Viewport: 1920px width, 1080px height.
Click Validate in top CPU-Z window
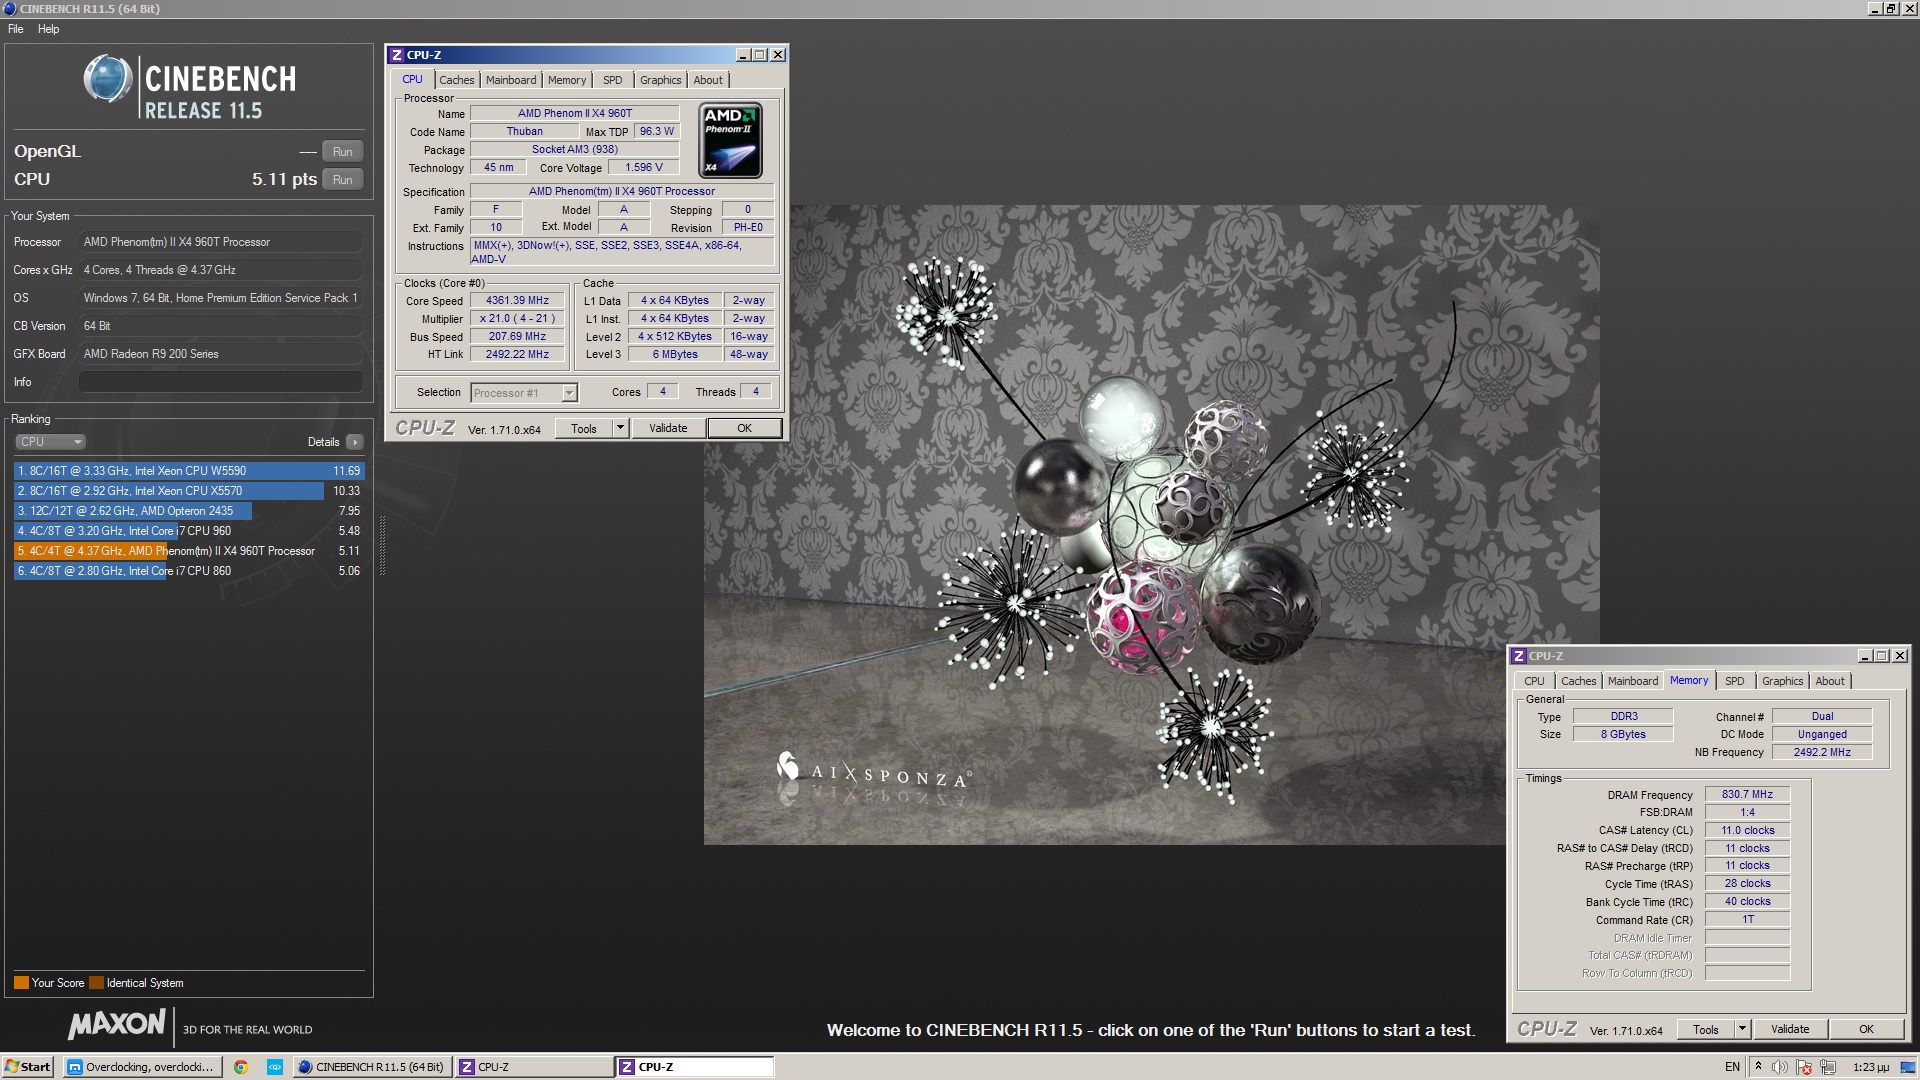pyautogui.click(x=668, y=429)
